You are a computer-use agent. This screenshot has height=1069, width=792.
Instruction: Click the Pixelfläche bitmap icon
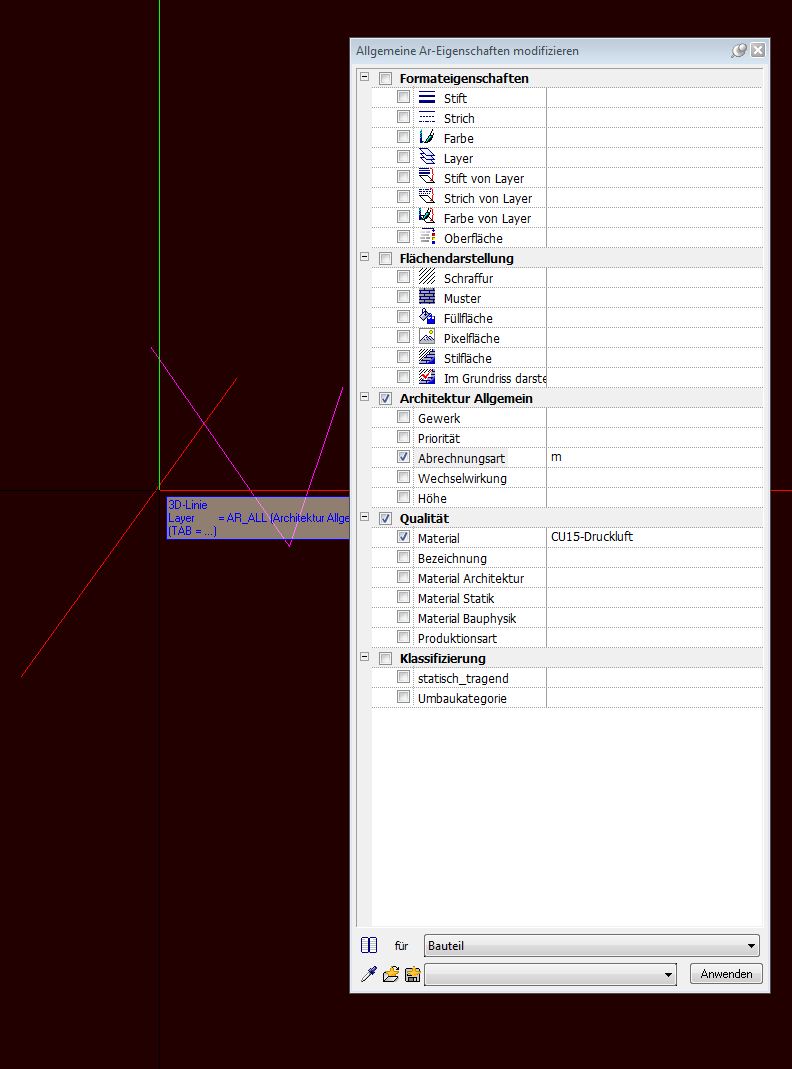(x=427, y=337)
